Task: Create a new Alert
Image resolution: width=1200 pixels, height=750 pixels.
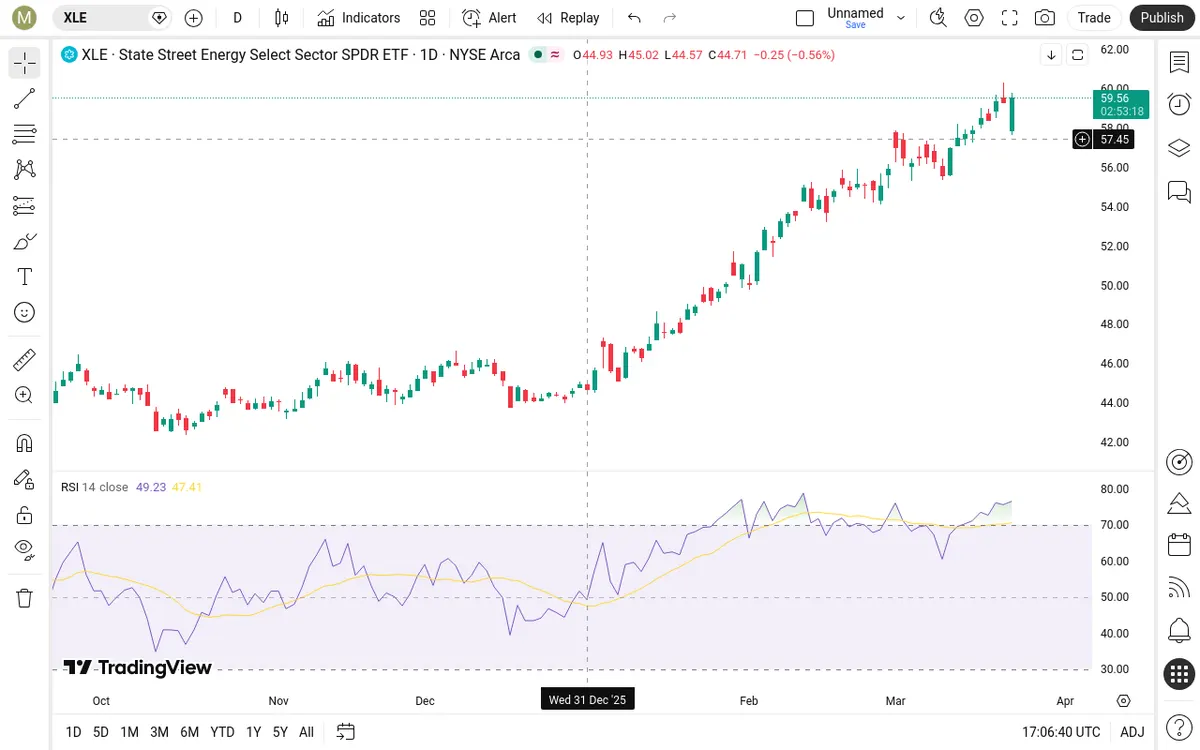Action: [x=490, y=18]
